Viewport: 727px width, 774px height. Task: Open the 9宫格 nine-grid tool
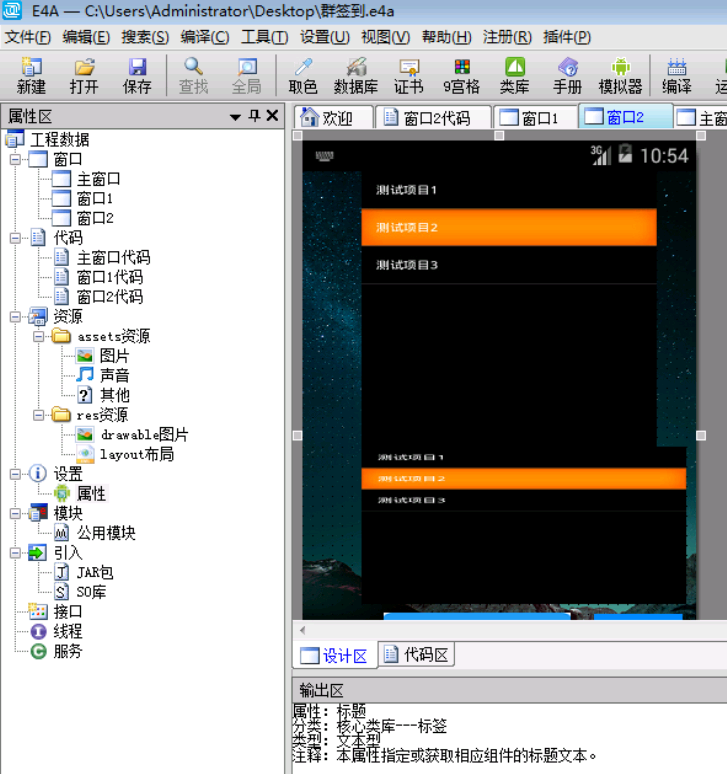461,75
